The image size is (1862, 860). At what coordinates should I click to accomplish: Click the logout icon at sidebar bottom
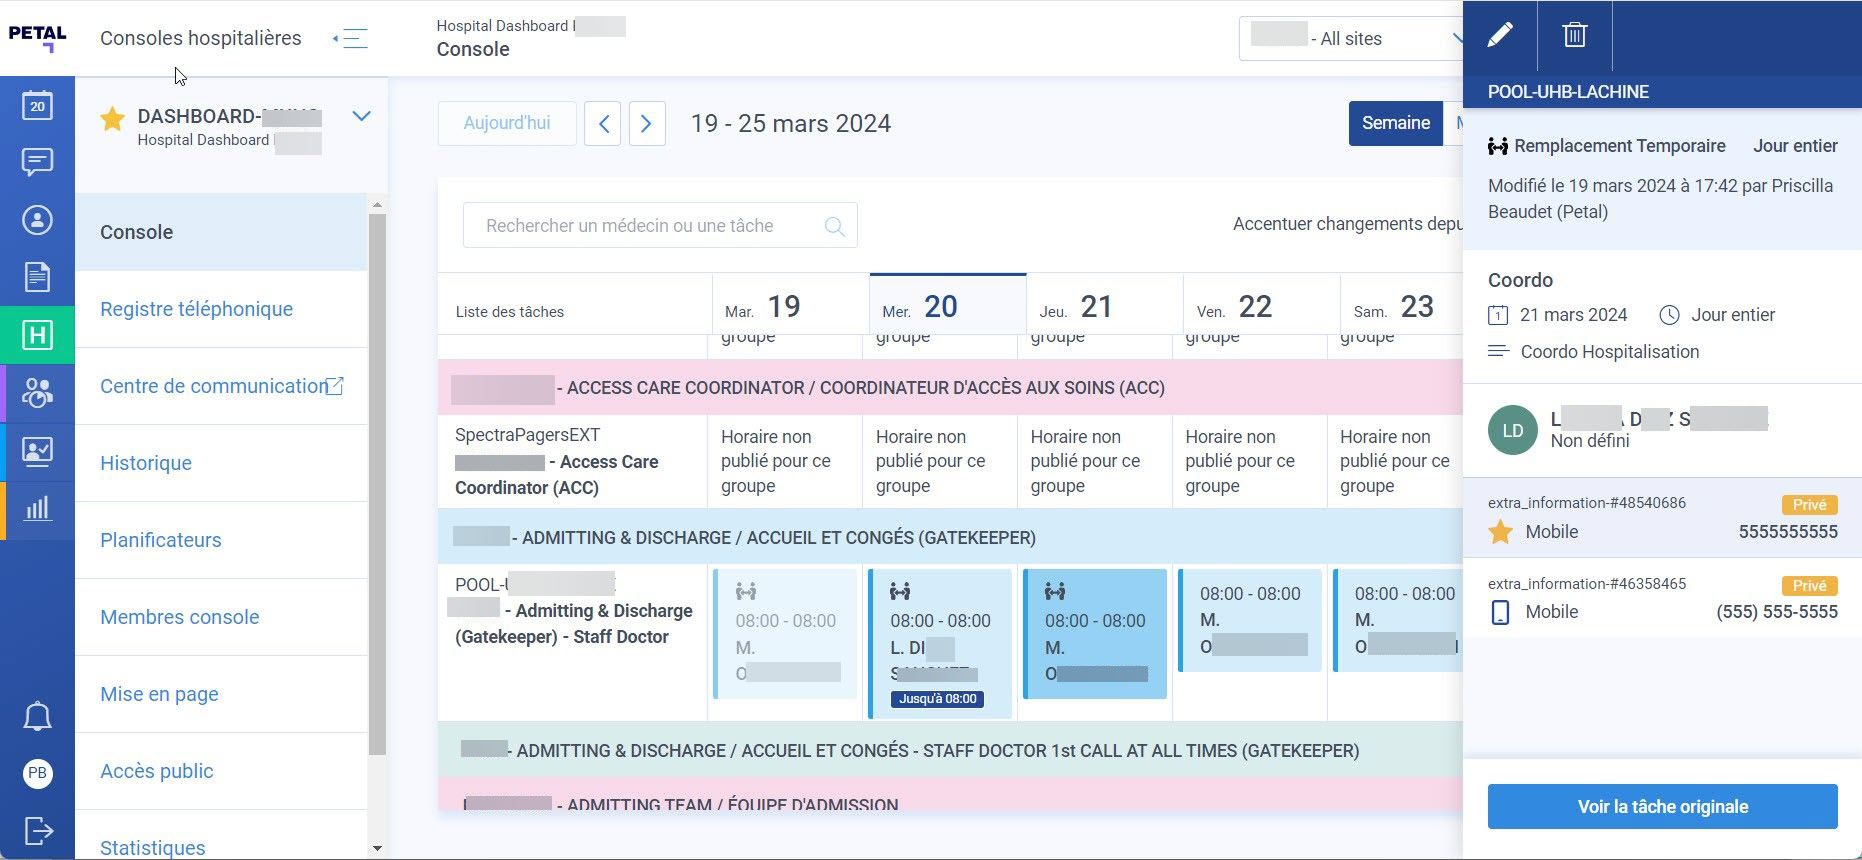coord(37,831)
